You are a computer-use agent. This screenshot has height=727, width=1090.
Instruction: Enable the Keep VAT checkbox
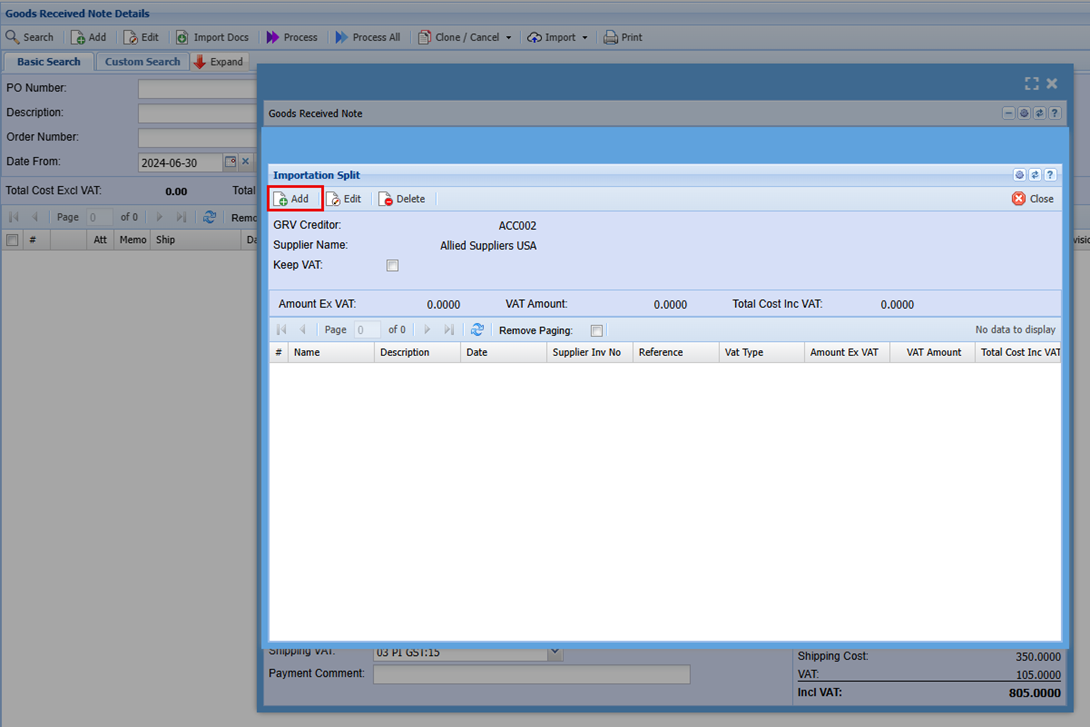392,266
